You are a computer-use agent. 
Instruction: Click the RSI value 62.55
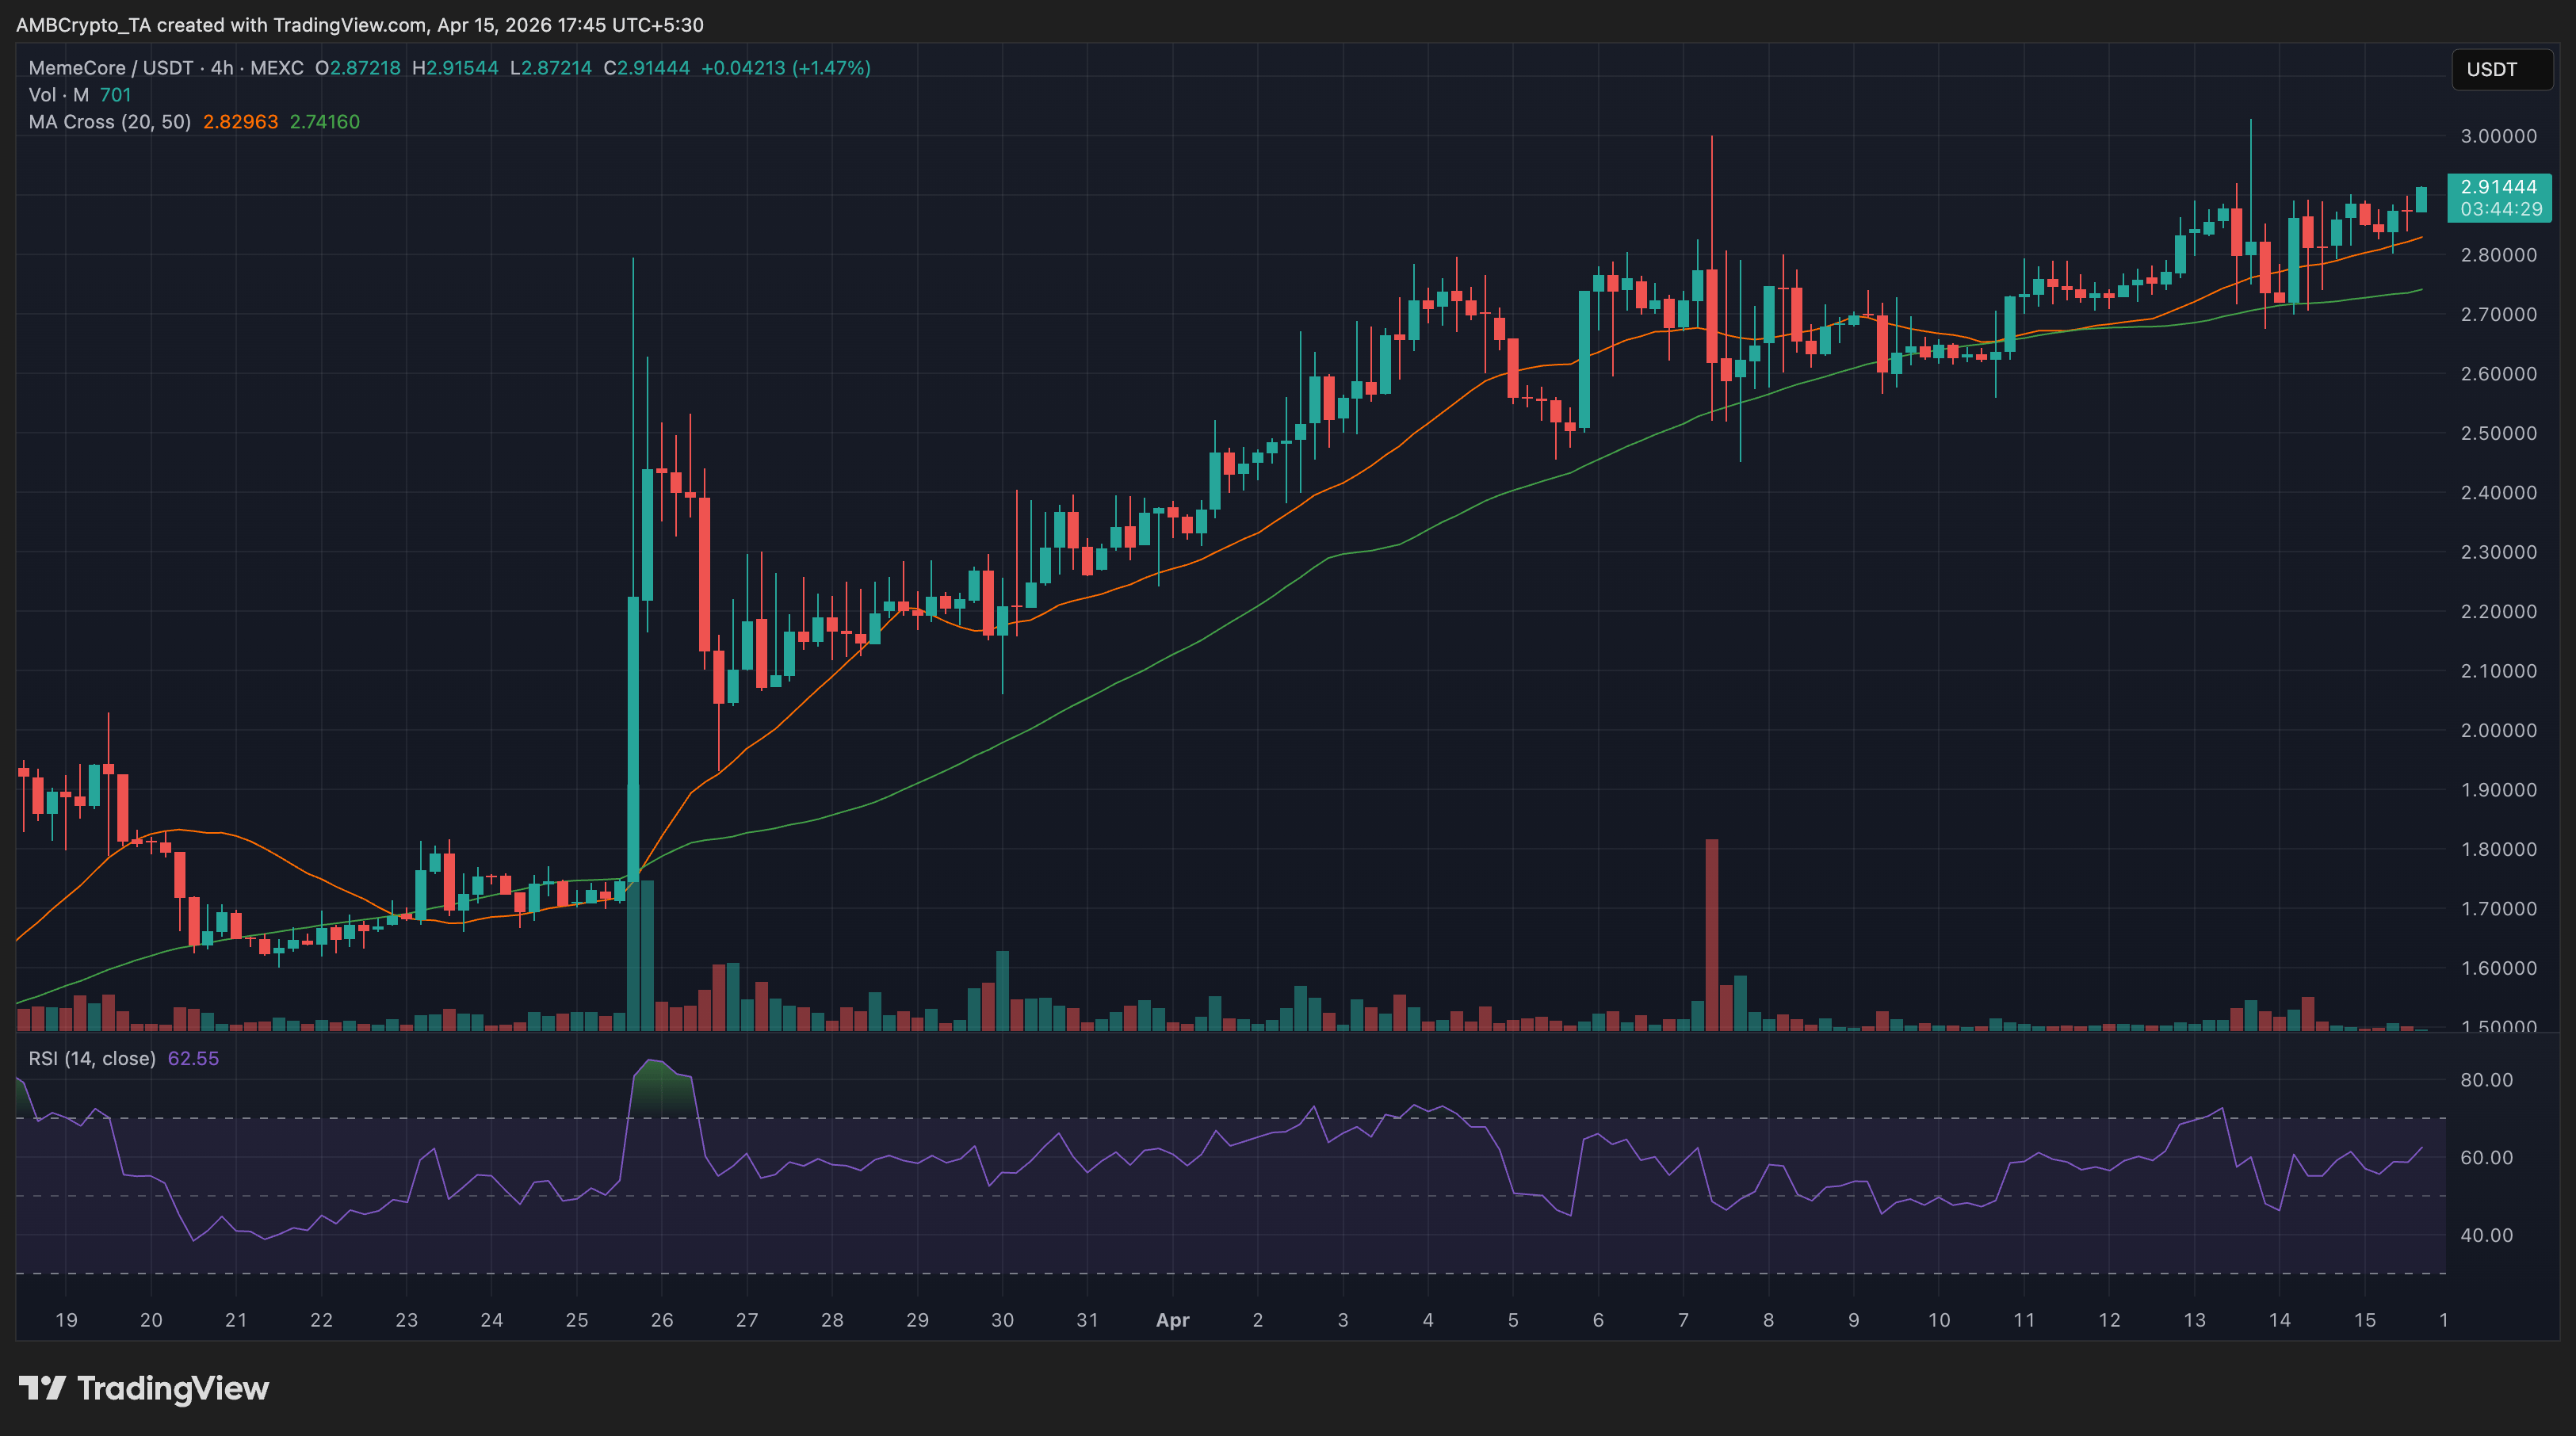pyautogui.click(x=193, y=1058)
